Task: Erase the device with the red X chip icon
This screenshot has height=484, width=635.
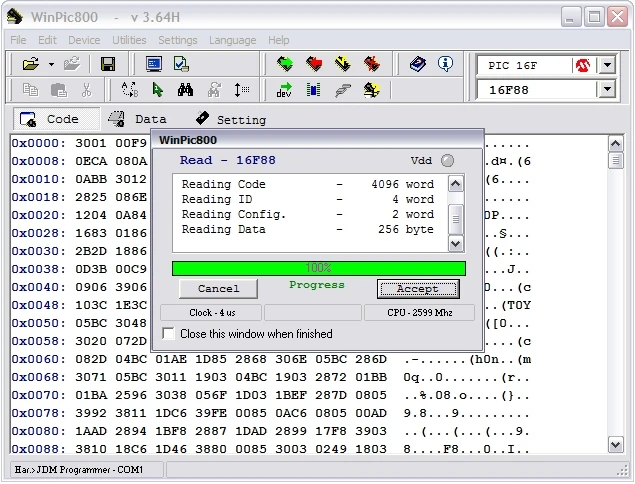Action: (372, 64)
